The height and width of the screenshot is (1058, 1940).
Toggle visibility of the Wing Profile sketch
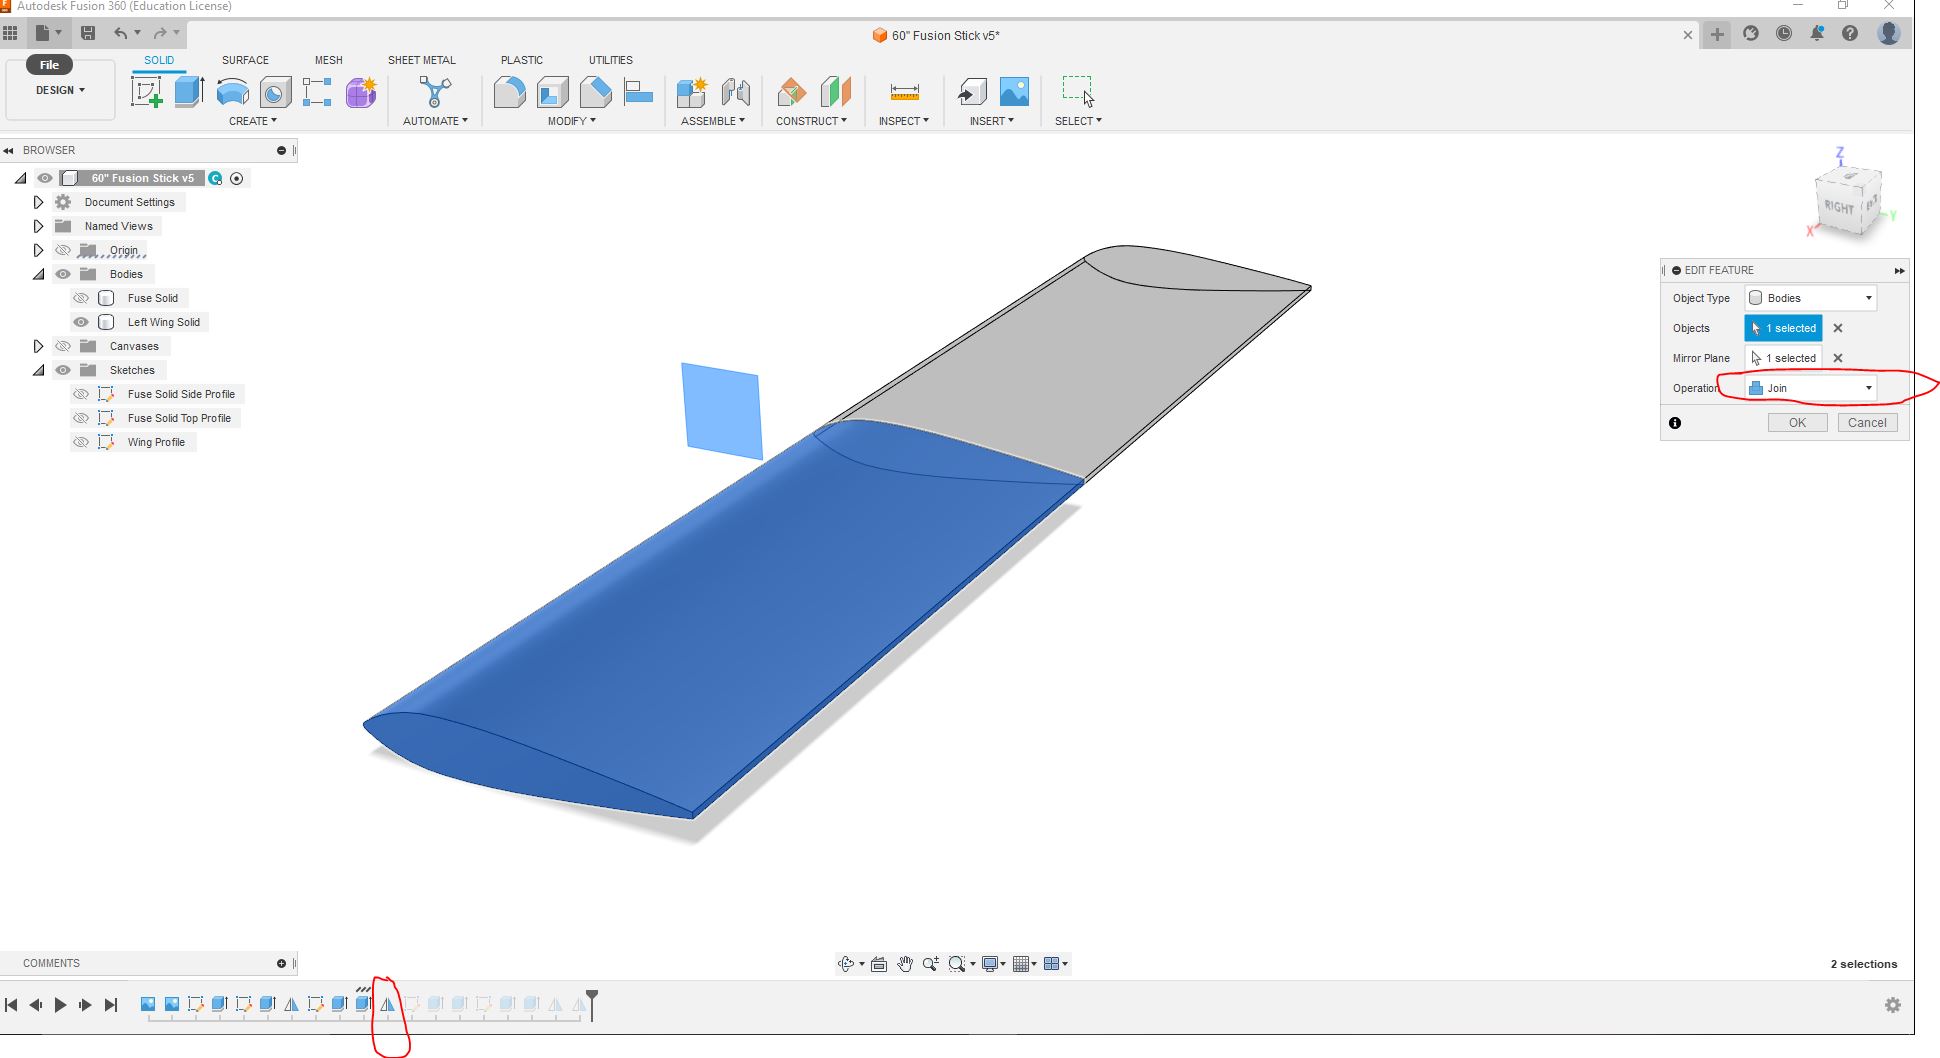point(81,442)
